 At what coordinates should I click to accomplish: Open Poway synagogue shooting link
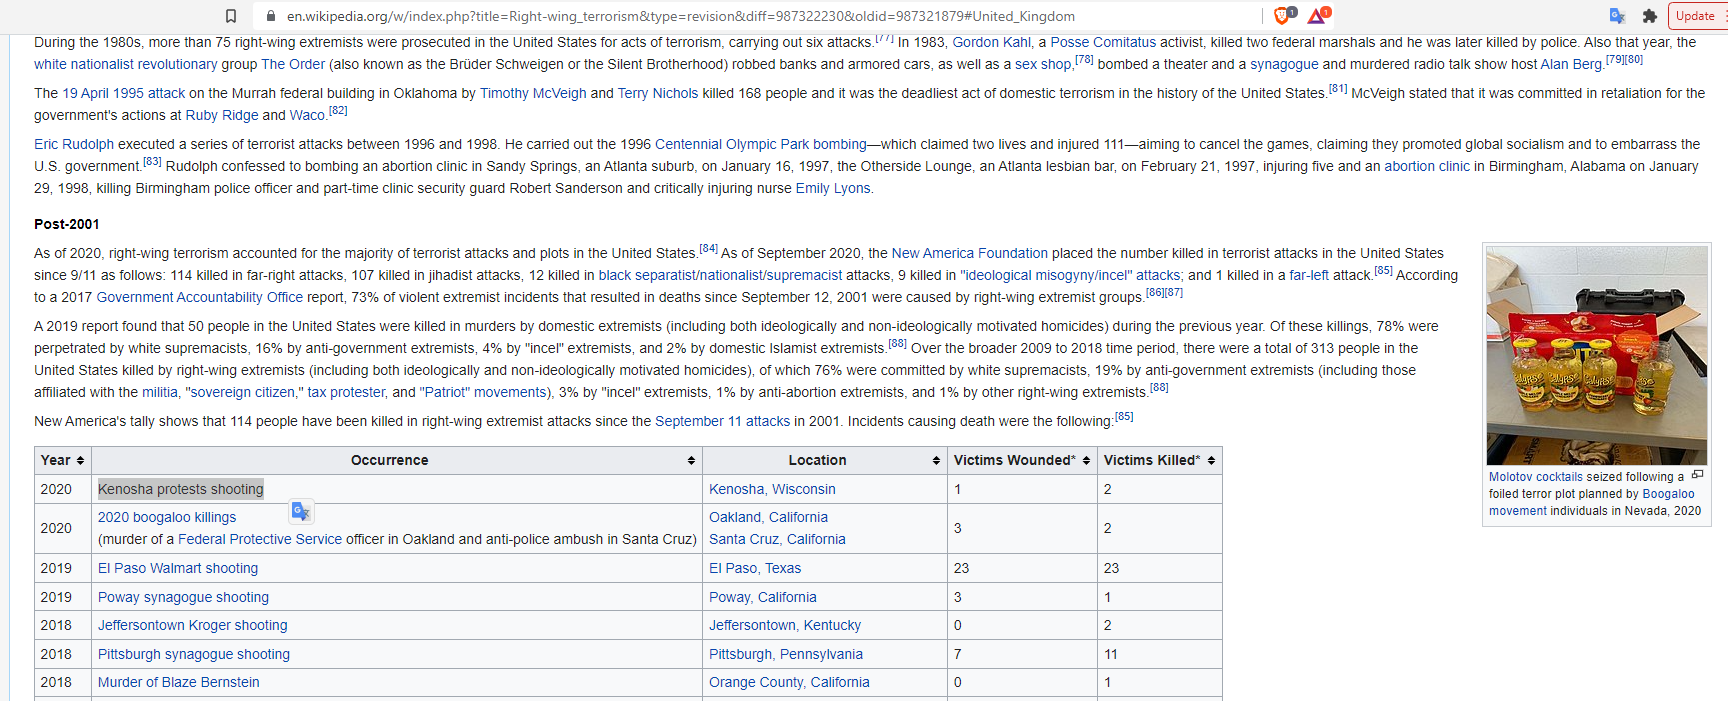183,597
